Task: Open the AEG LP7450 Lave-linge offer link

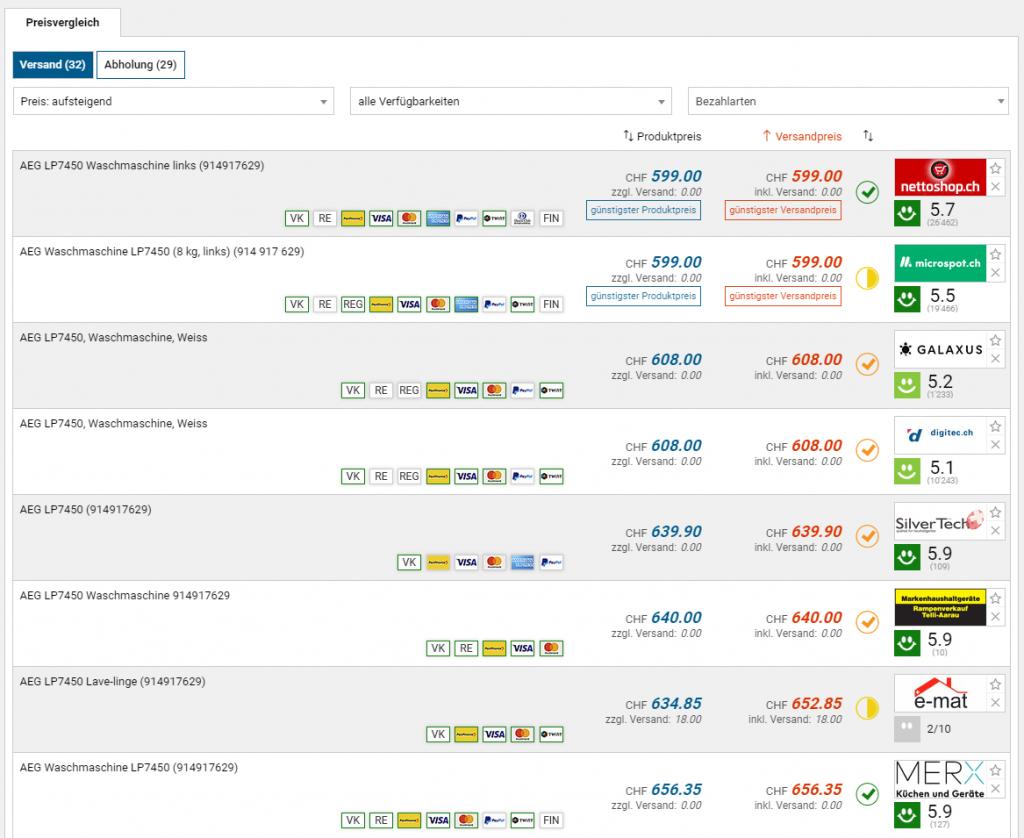Action: (x=113, y=682)
